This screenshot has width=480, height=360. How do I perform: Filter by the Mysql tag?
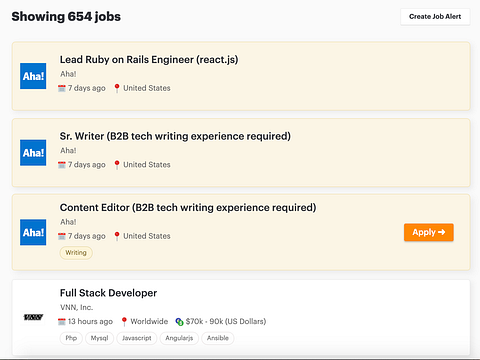pos(99,338)
